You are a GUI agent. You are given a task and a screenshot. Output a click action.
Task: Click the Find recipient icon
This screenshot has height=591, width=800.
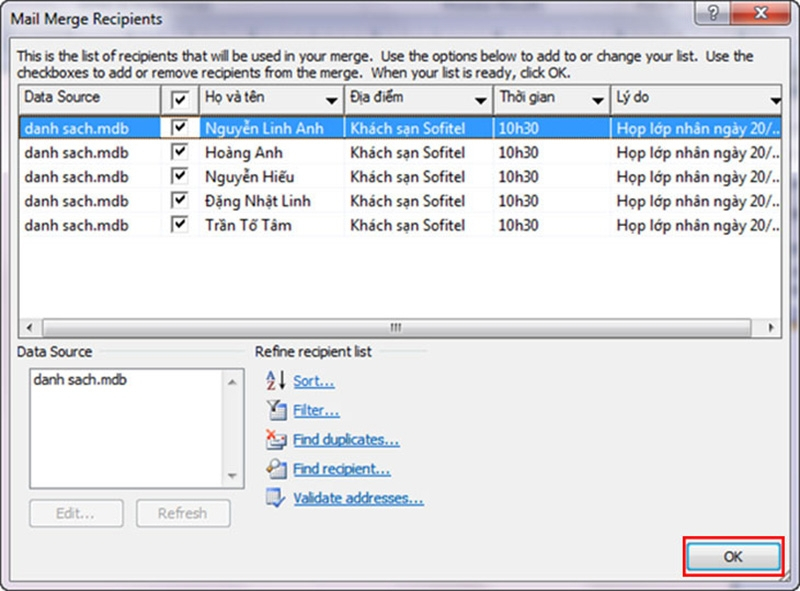(275, 469)
